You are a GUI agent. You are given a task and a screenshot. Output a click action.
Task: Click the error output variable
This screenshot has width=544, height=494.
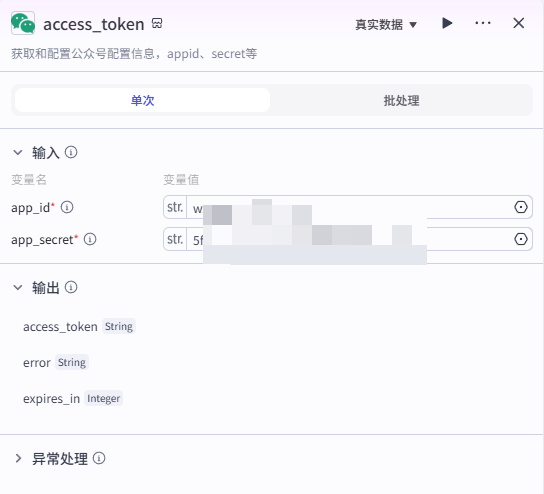pyautogui.click(x=37, y=363)
